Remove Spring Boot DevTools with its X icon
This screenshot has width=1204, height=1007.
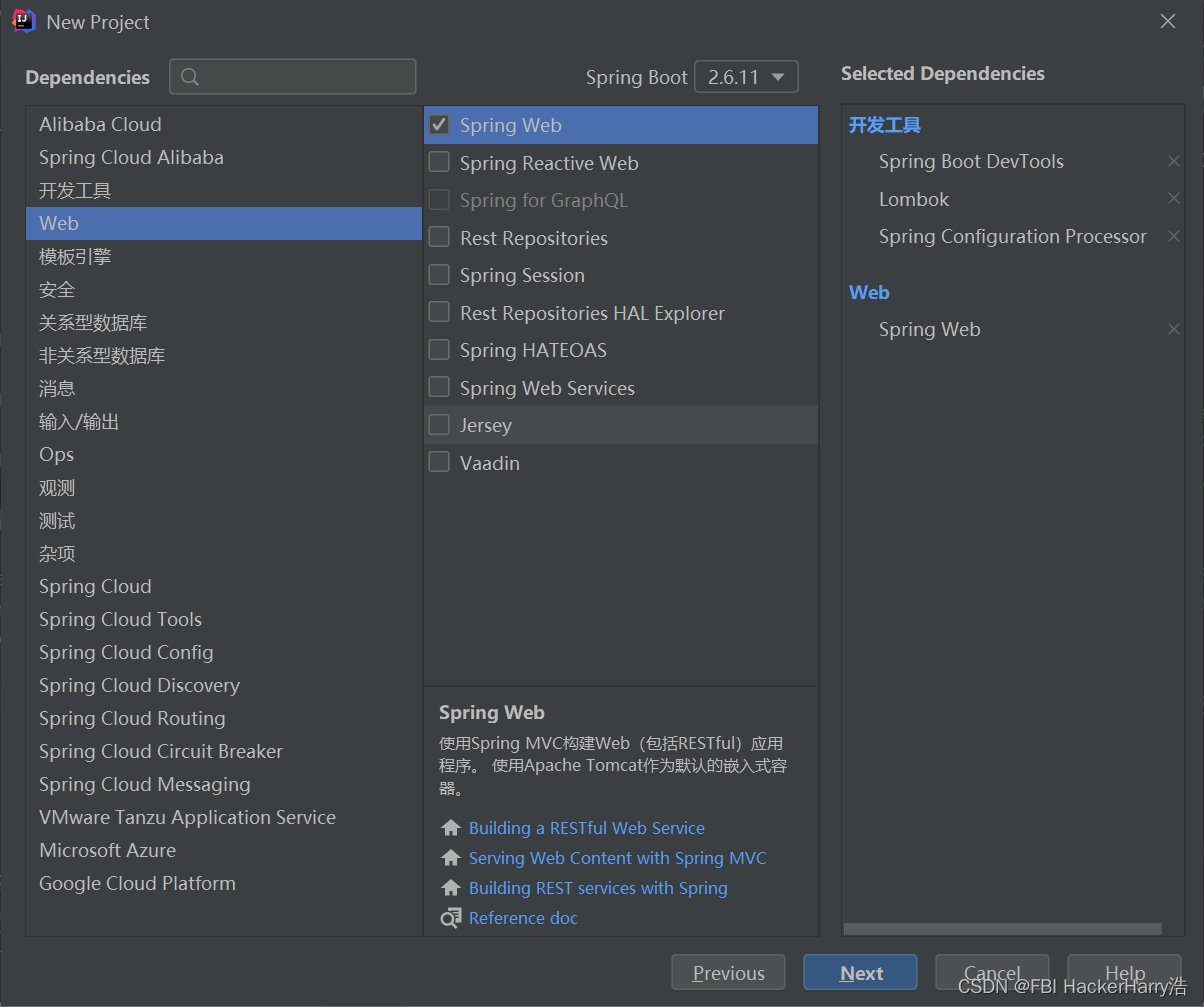pos(1174,162)
